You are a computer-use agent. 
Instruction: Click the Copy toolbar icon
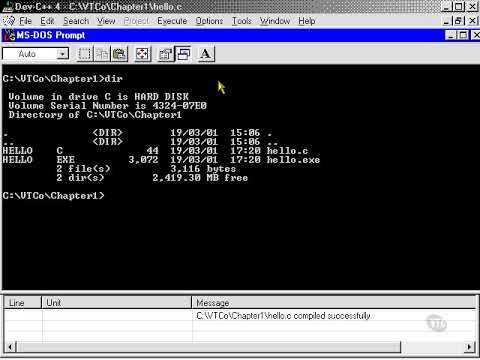102,54
